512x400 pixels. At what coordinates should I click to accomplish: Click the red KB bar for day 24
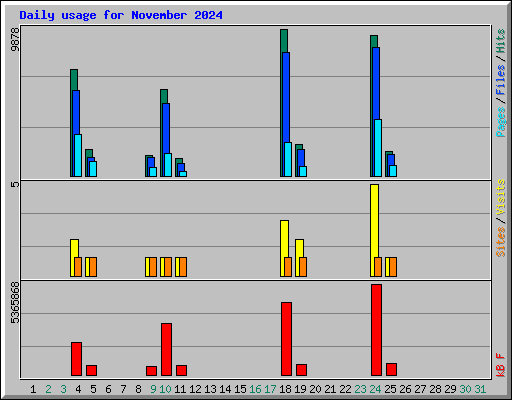376,330
